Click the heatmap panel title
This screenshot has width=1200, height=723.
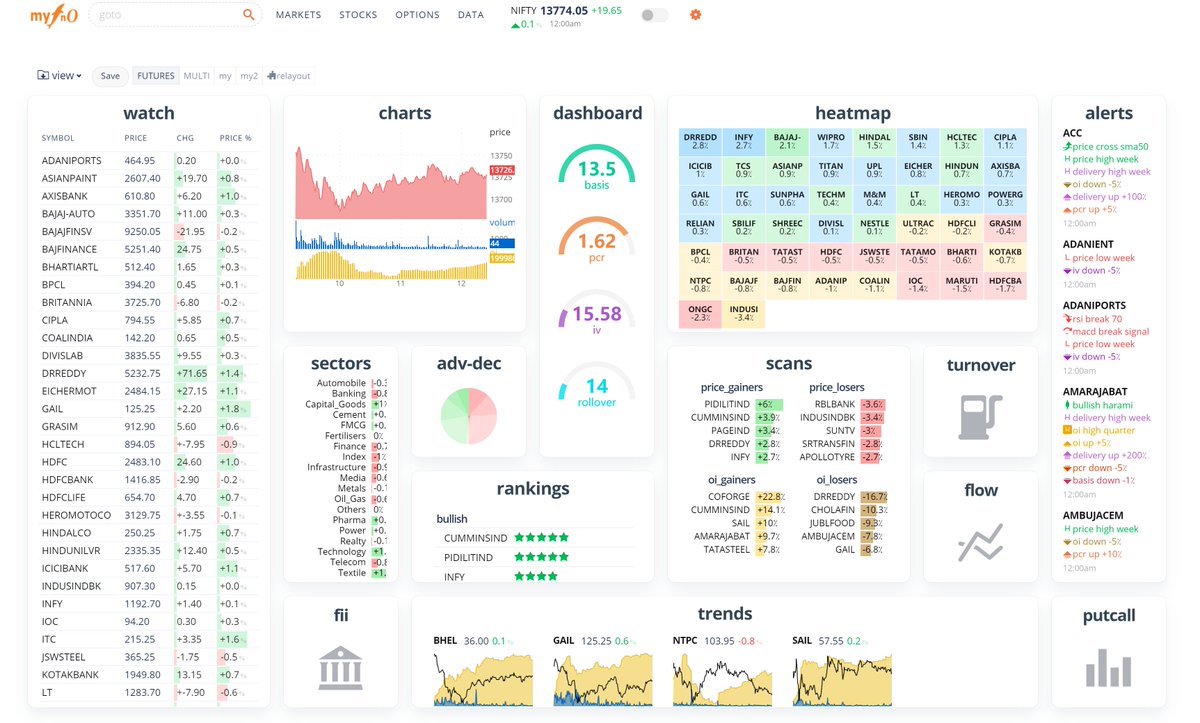pyautogui.click(x=853, y=113)
